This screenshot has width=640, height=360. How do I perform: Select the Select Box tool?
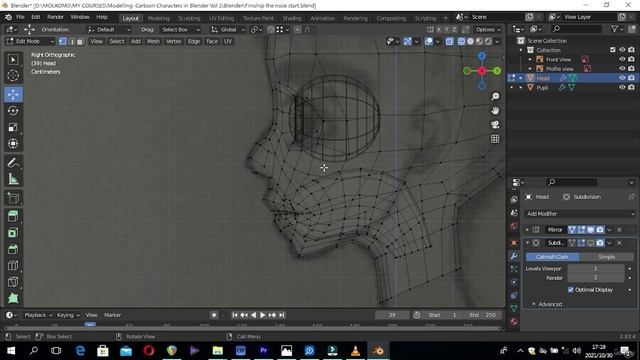pos(13,60)
